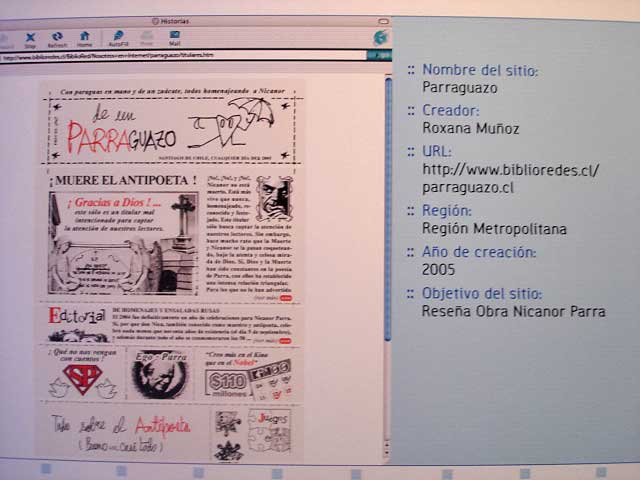Click 'Reseña Obra Nicanor Parra' text
The image size is (640, 480).
[513, 311]
